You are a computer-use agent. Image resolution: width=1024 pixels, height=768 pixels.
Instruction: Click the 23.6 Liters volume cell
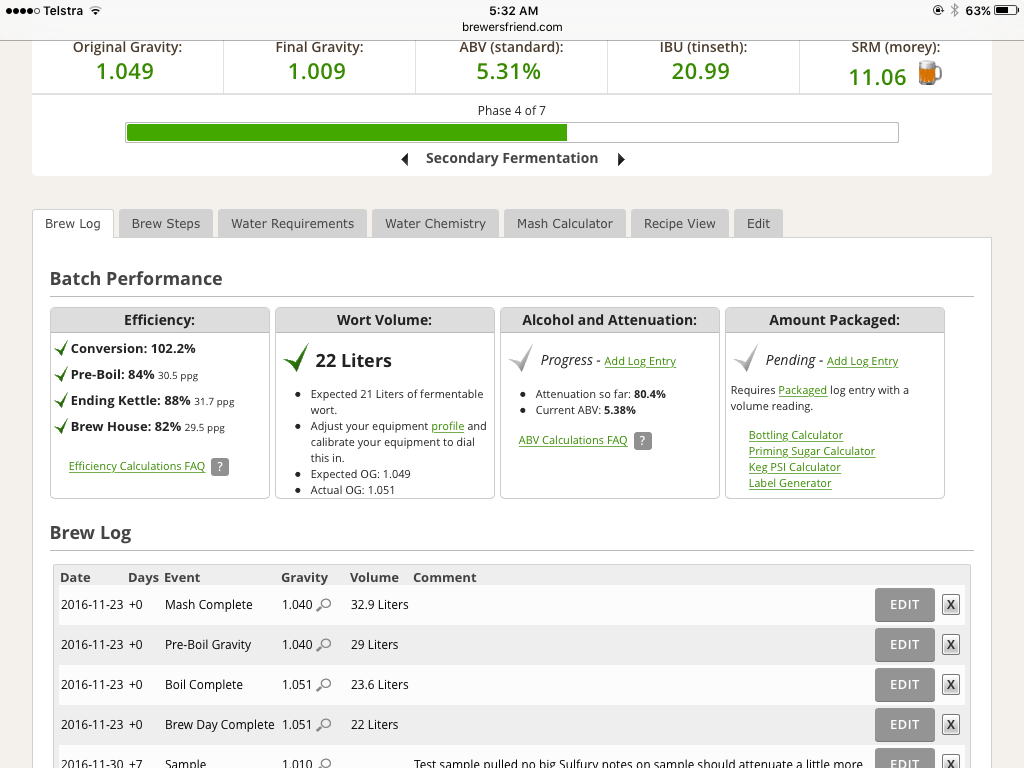(x=379, y=684)
